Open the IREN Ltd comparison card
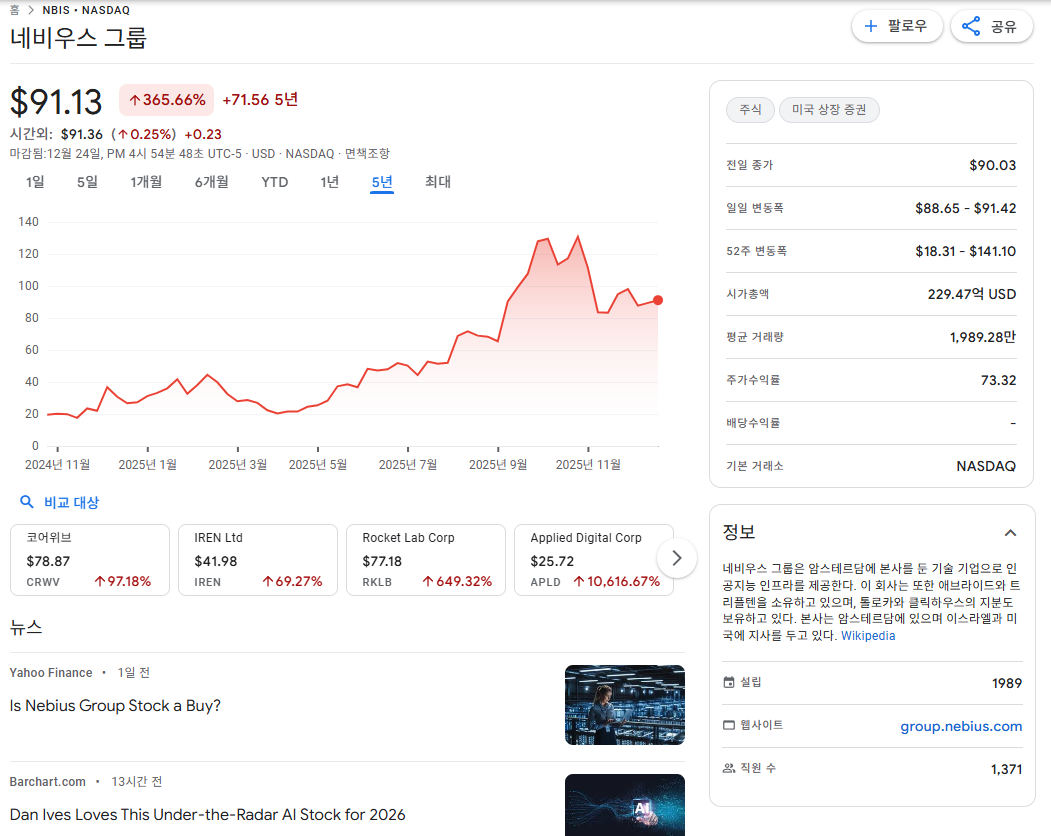 click(258, 560)
